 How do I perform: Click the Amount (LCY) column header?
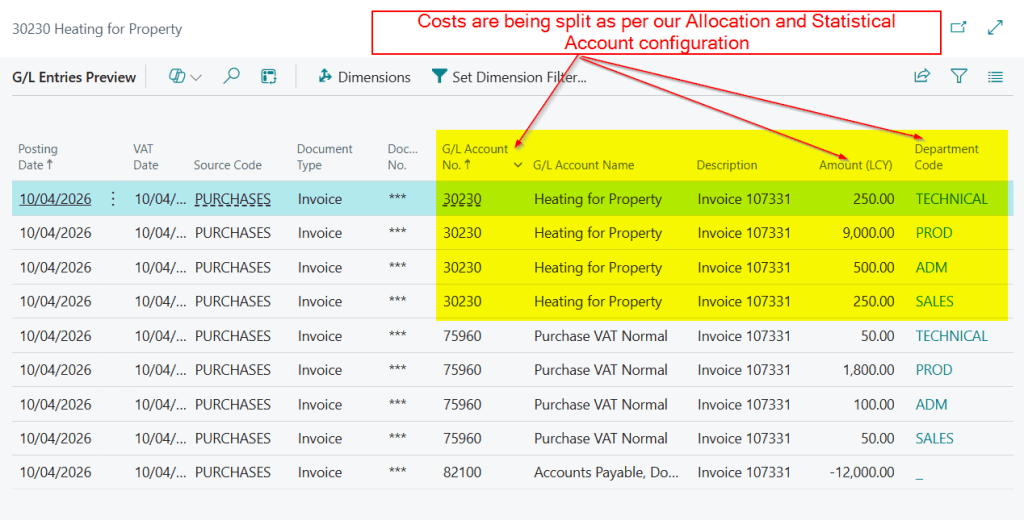[856, 165]
